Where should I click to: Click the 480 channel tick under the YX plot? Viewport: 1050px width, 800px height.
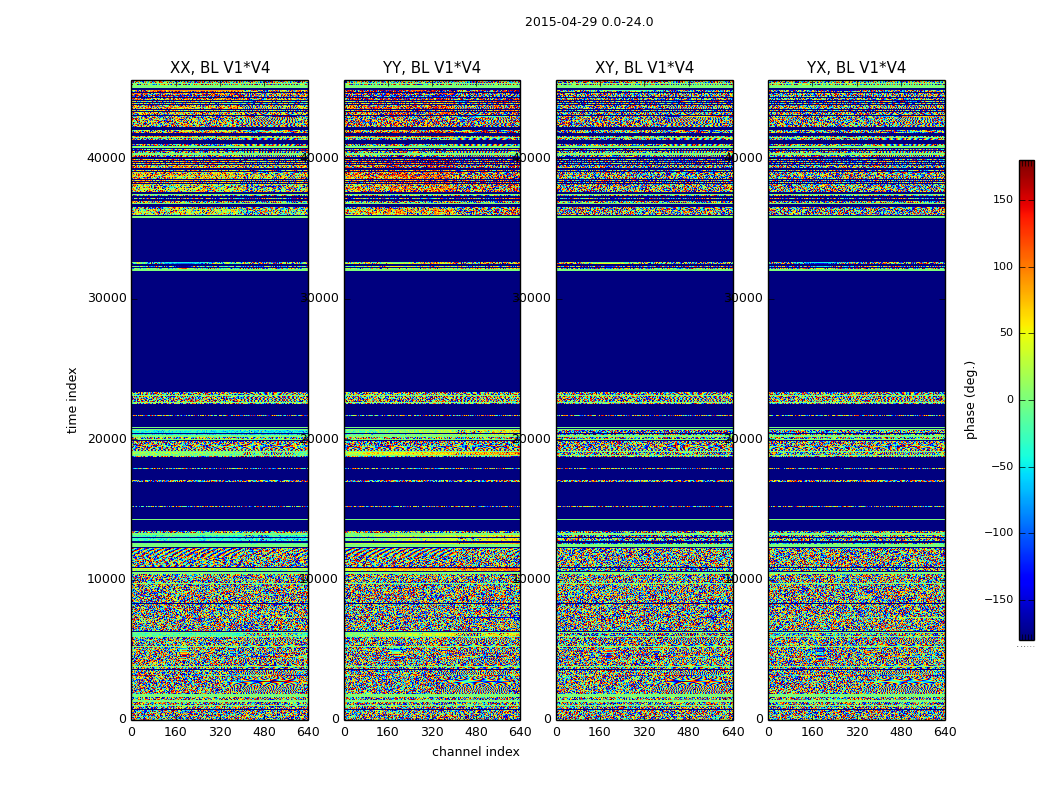tap(901, 732)
